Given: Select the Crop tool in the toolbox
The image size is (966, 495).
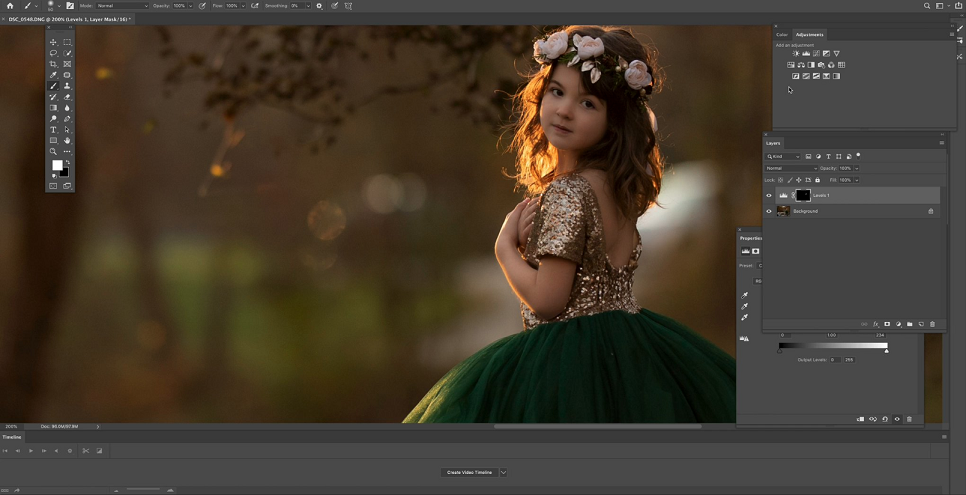Looking at the screenshot, I should point(54,64).
